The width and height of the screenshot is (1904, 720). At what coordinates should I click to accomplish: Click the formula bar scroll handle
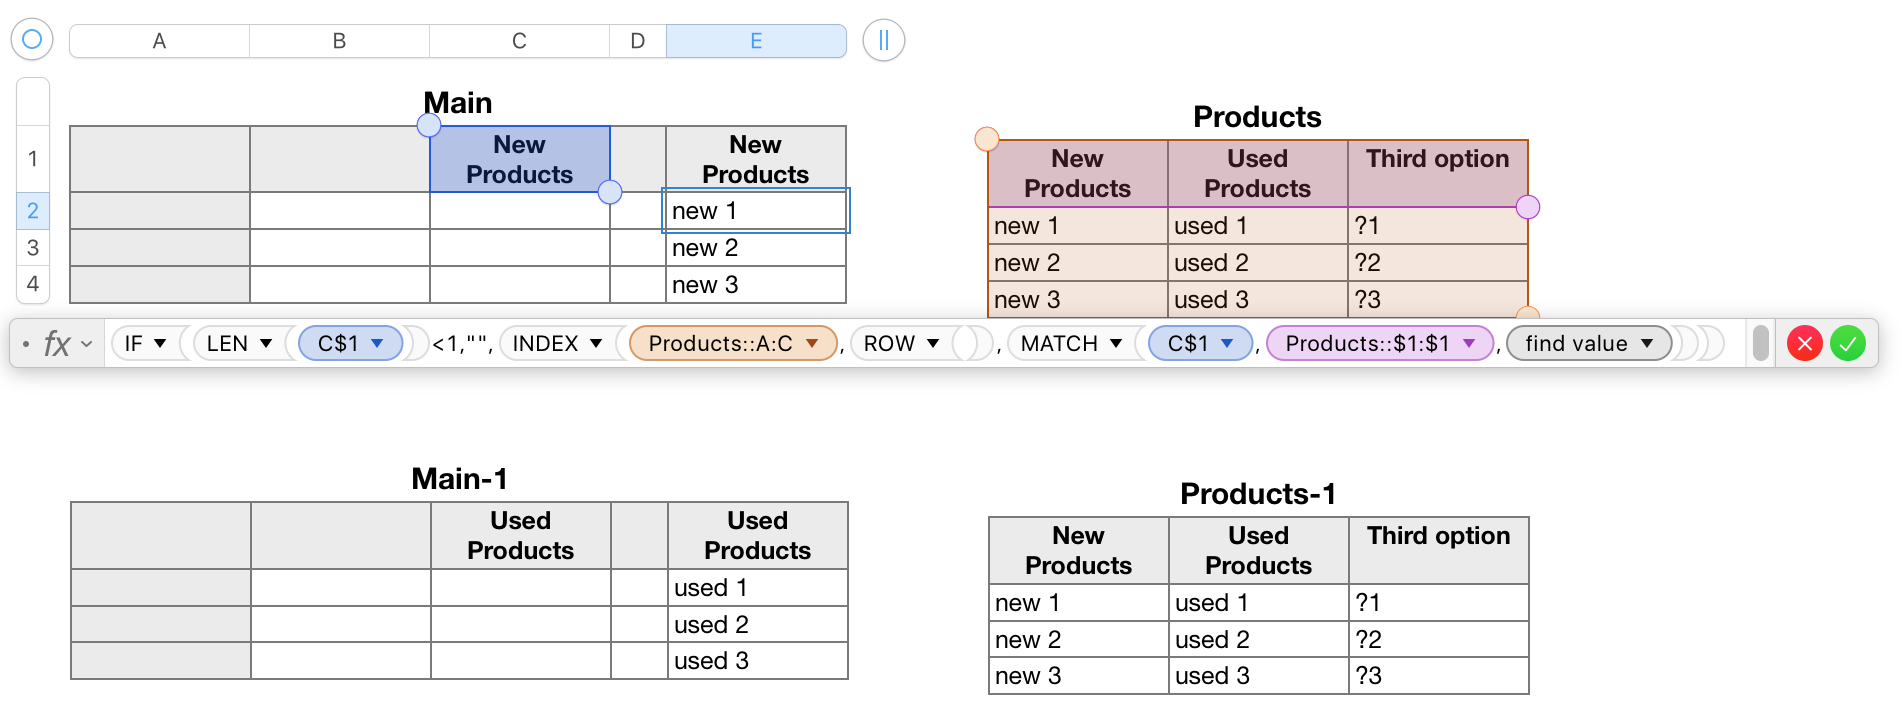[x=1761, y=344]
